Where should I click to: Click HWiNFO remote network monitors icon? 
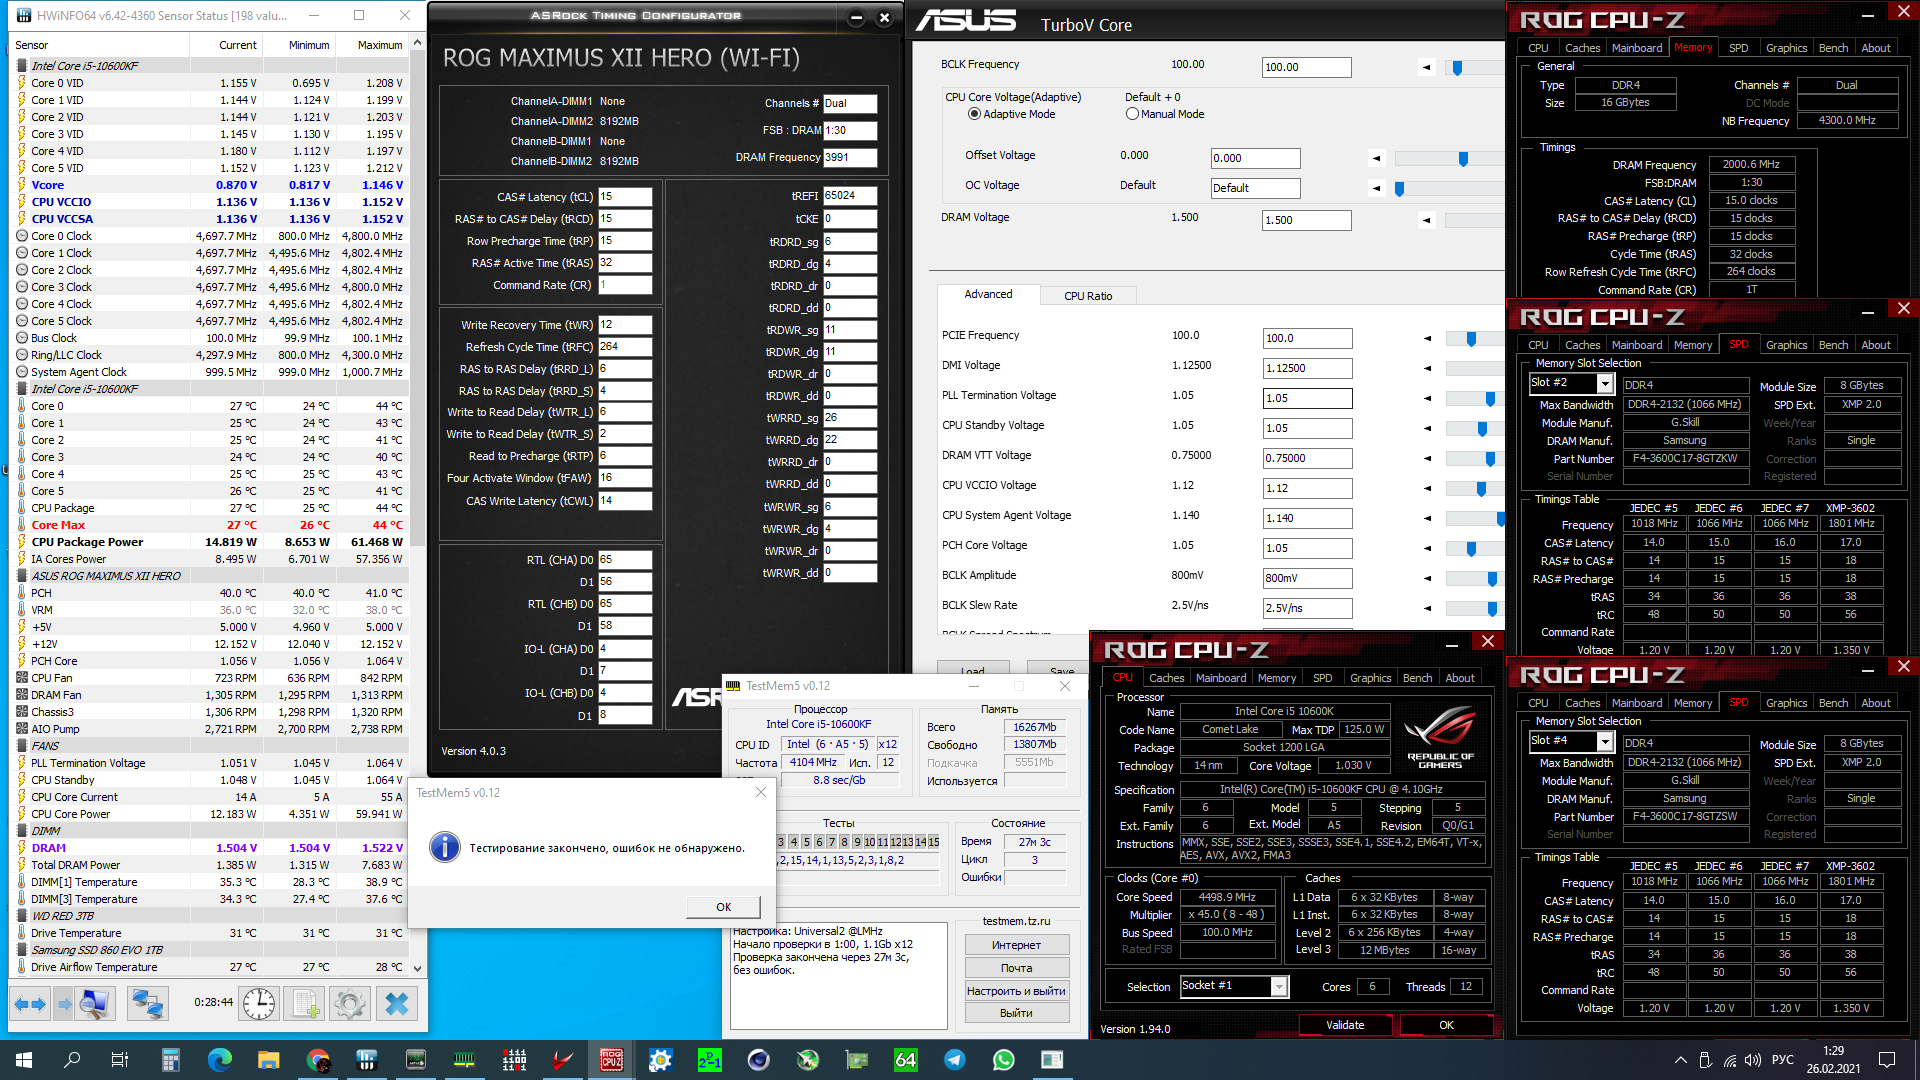pos(148,1003)
